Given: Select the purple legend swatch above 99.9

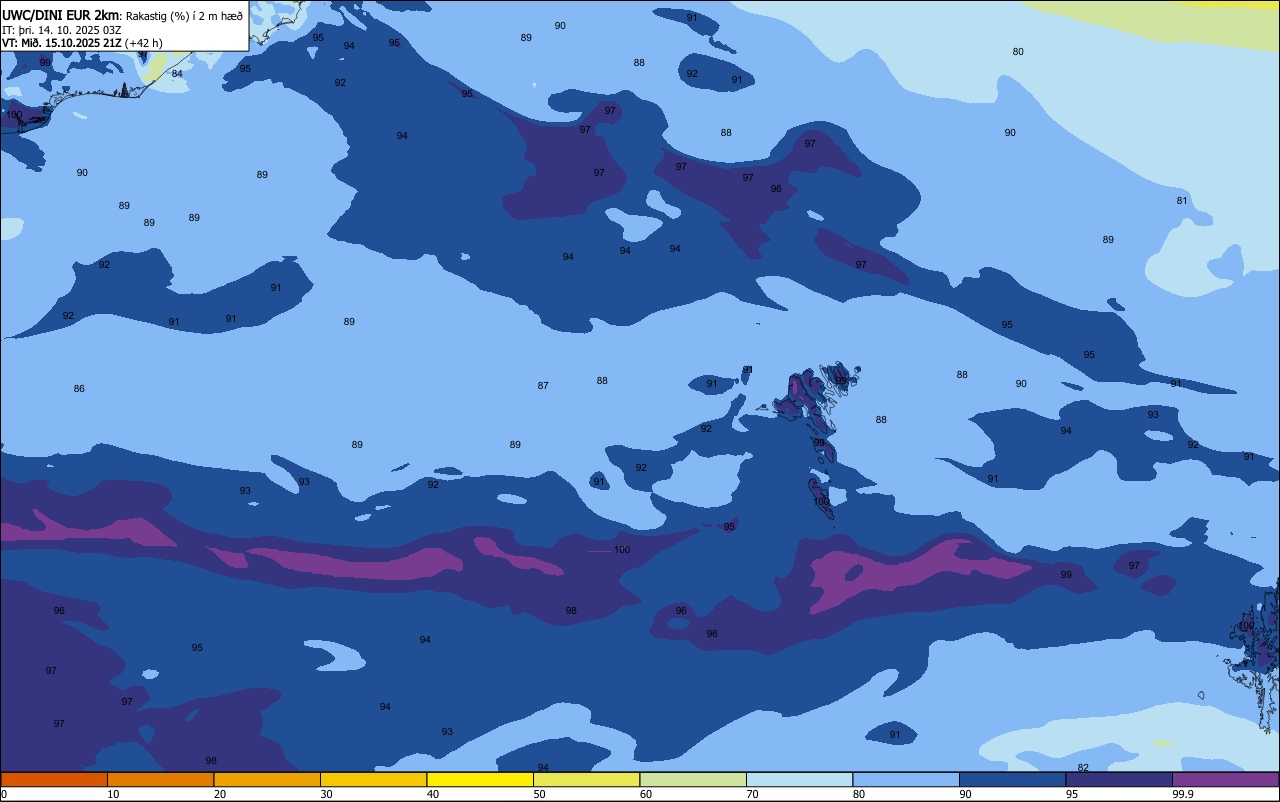Looking at the screenshot, I should (1225, 779).
